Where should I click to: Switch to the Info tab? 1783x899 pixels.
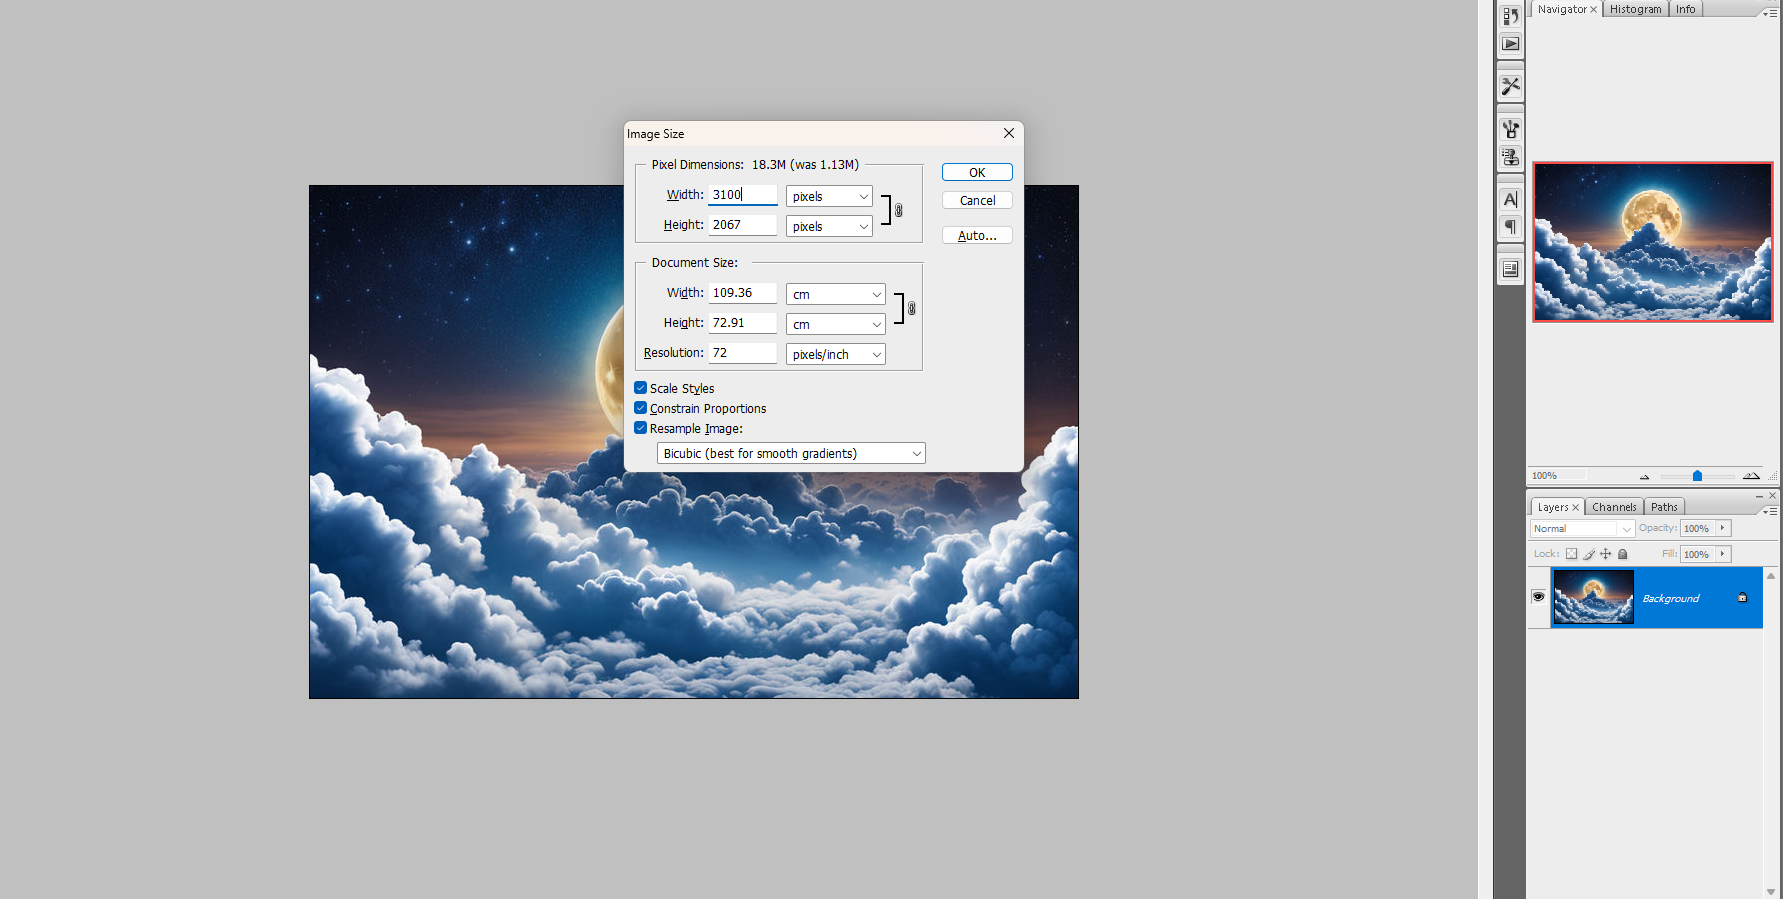click(x=1686, y=9)
